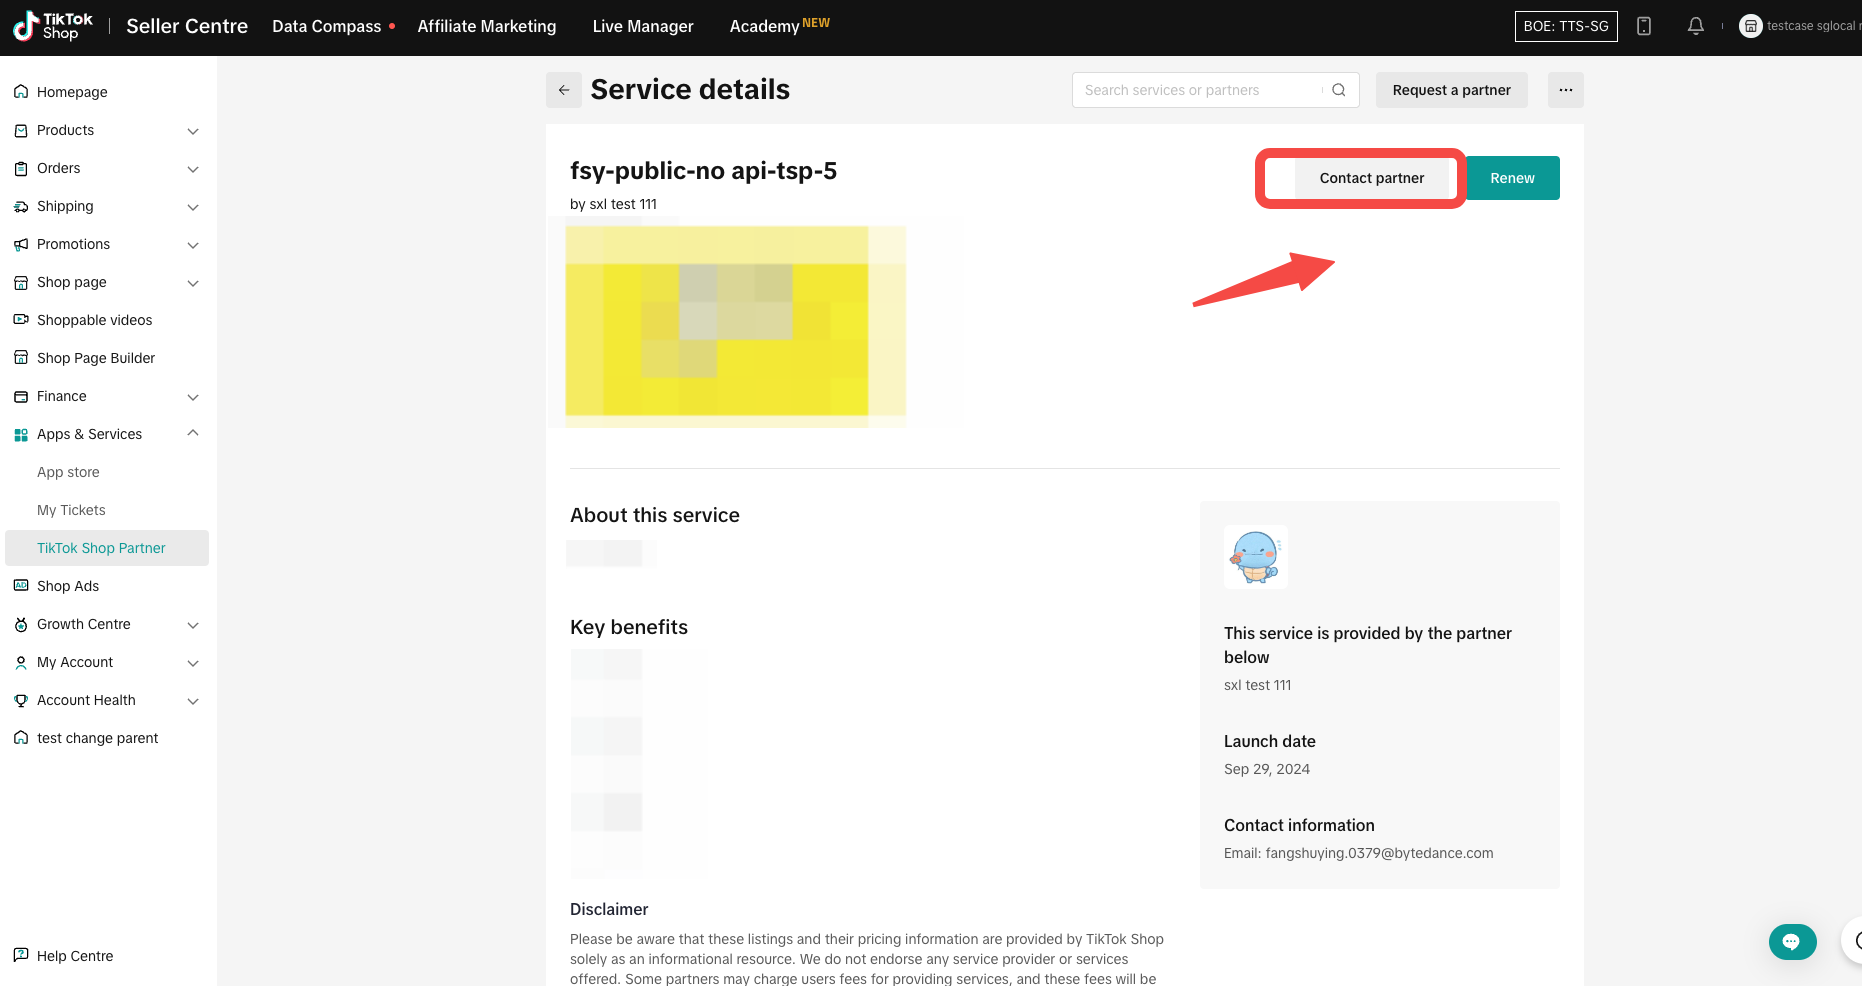The height and width of the screenshot is (986, 1862).
Task: Click the TikTok Shop logo
Action: (x=53, y=27)
